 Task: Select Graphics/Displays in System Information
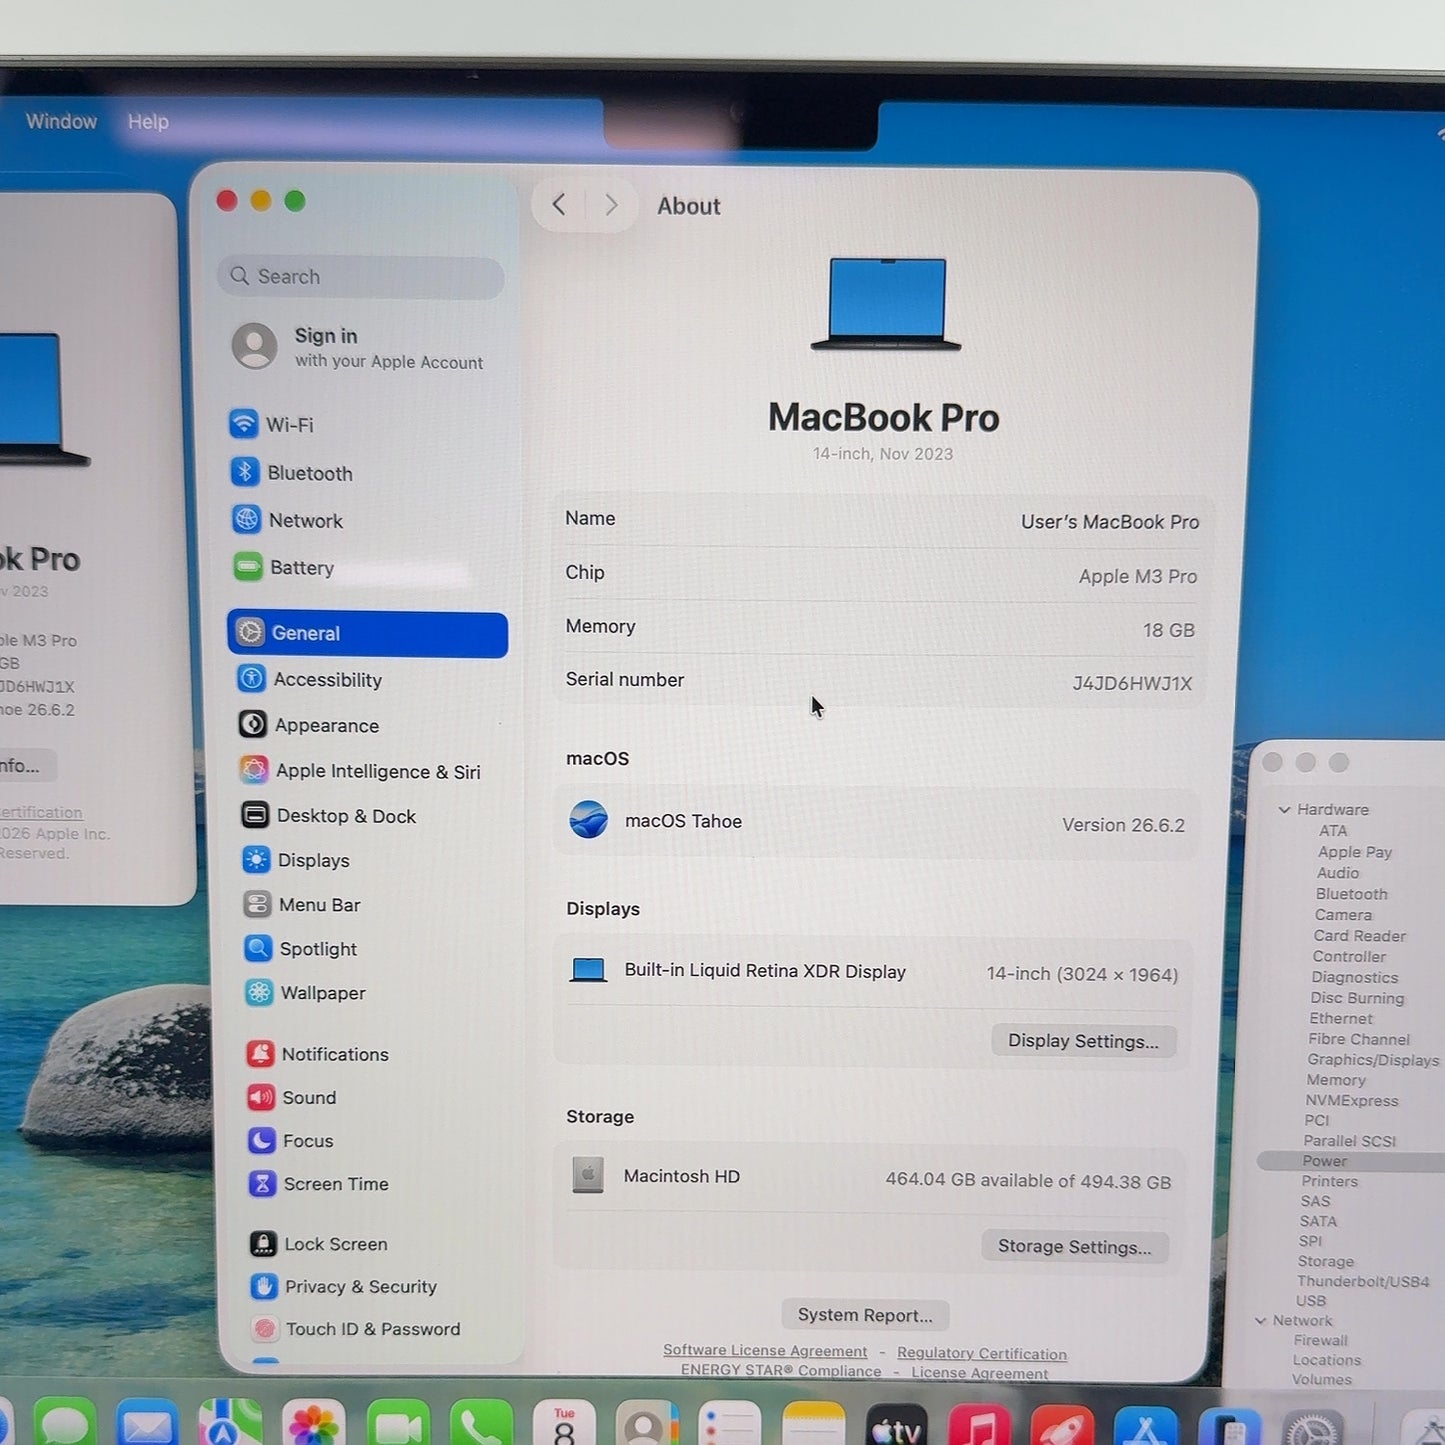1373,1060
